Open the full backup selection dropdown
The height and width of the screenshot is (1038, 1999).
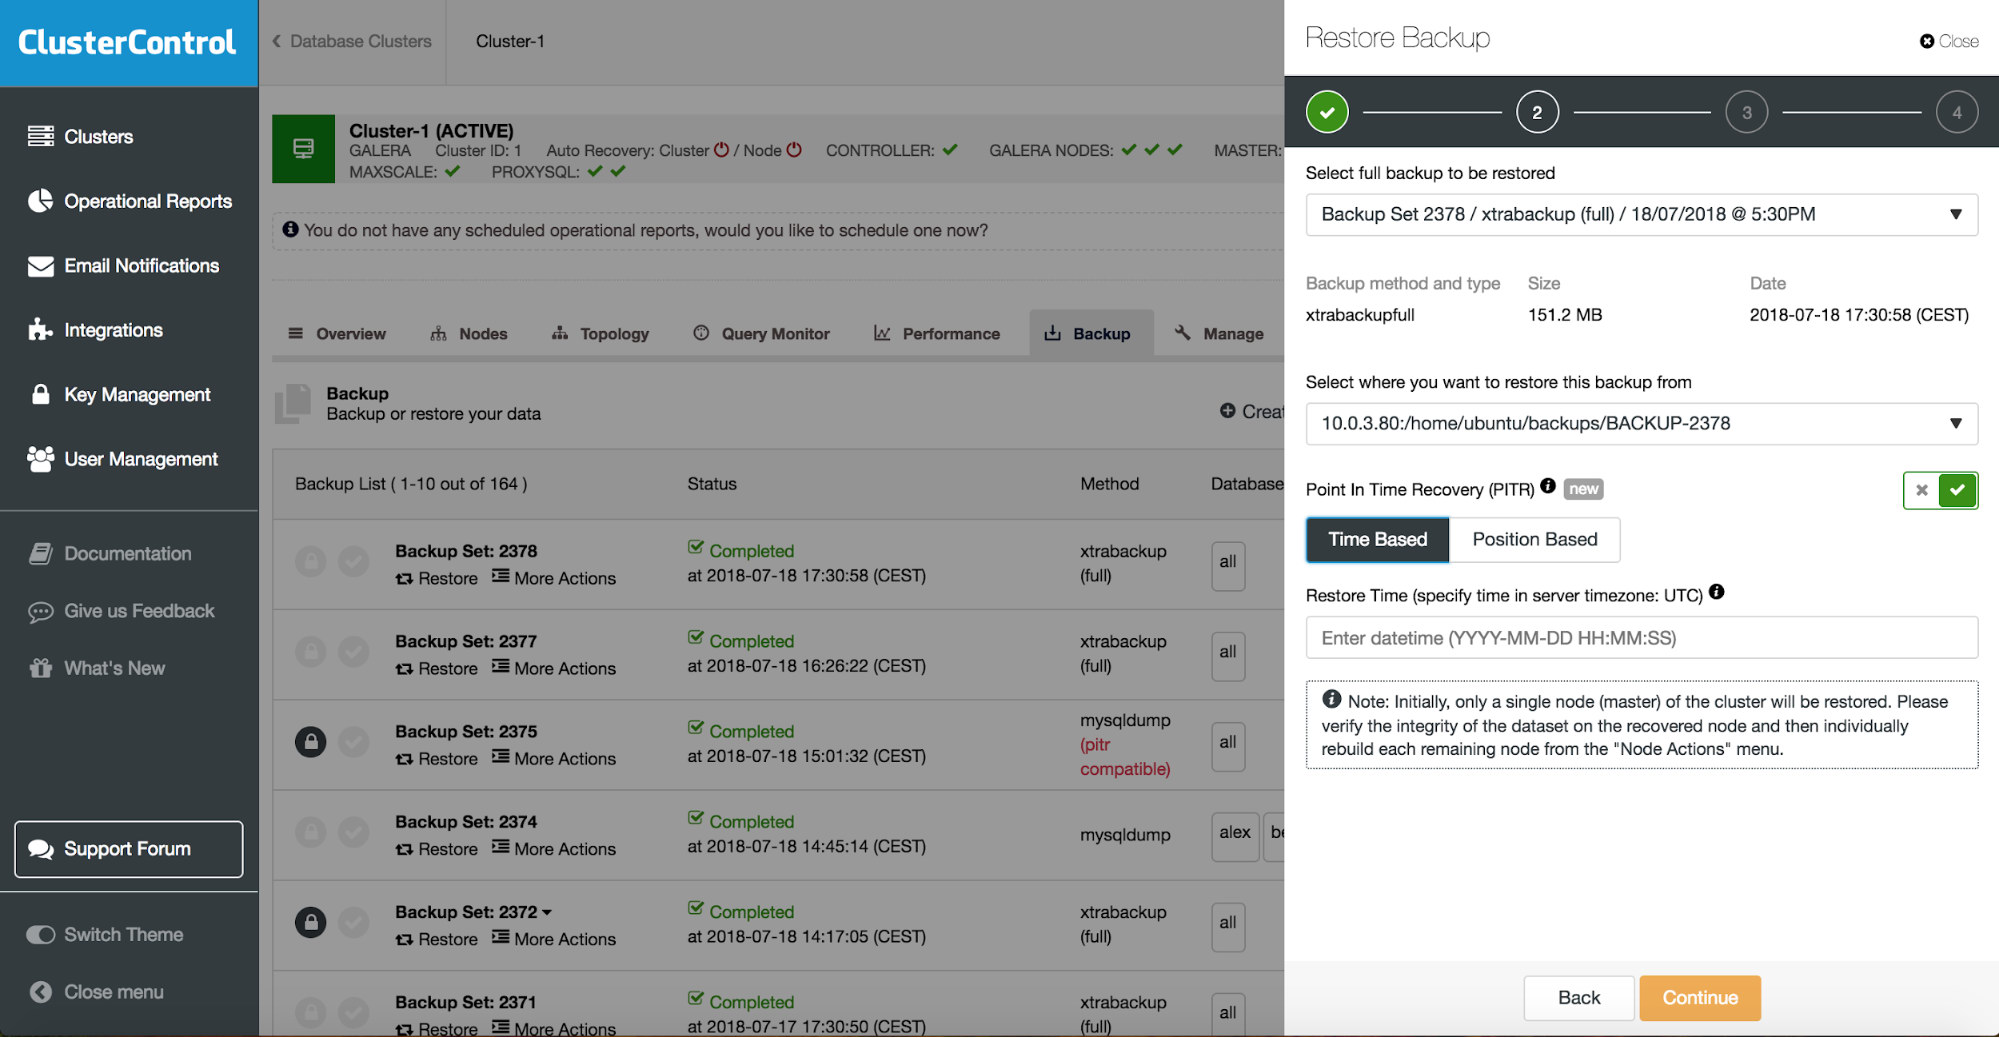point(1641,215)
